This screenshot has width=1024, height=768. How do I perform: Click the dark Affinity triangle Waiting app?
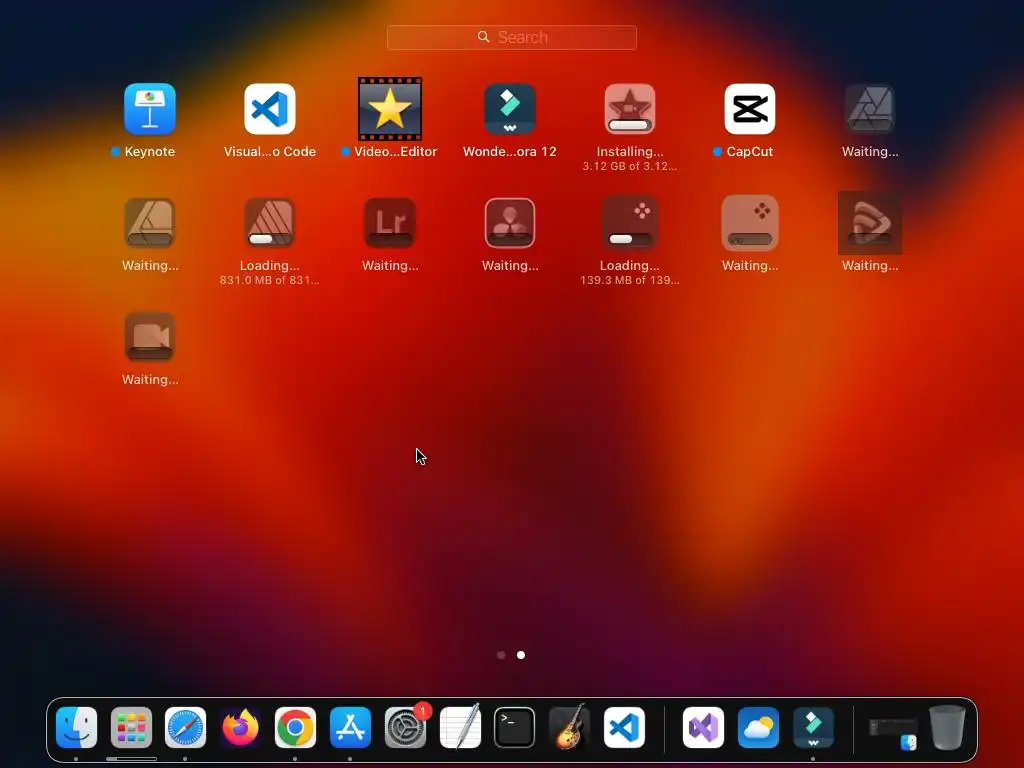(870, 109)
